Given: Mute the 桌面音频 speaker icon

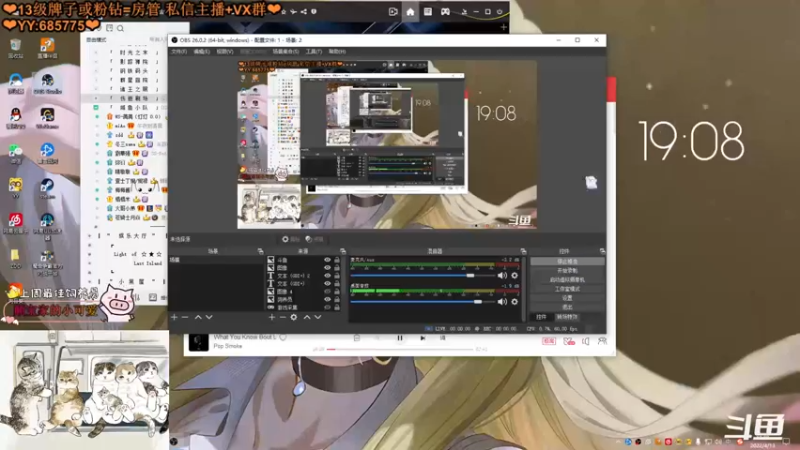Looking at the screenshot, I should (502, 302).
